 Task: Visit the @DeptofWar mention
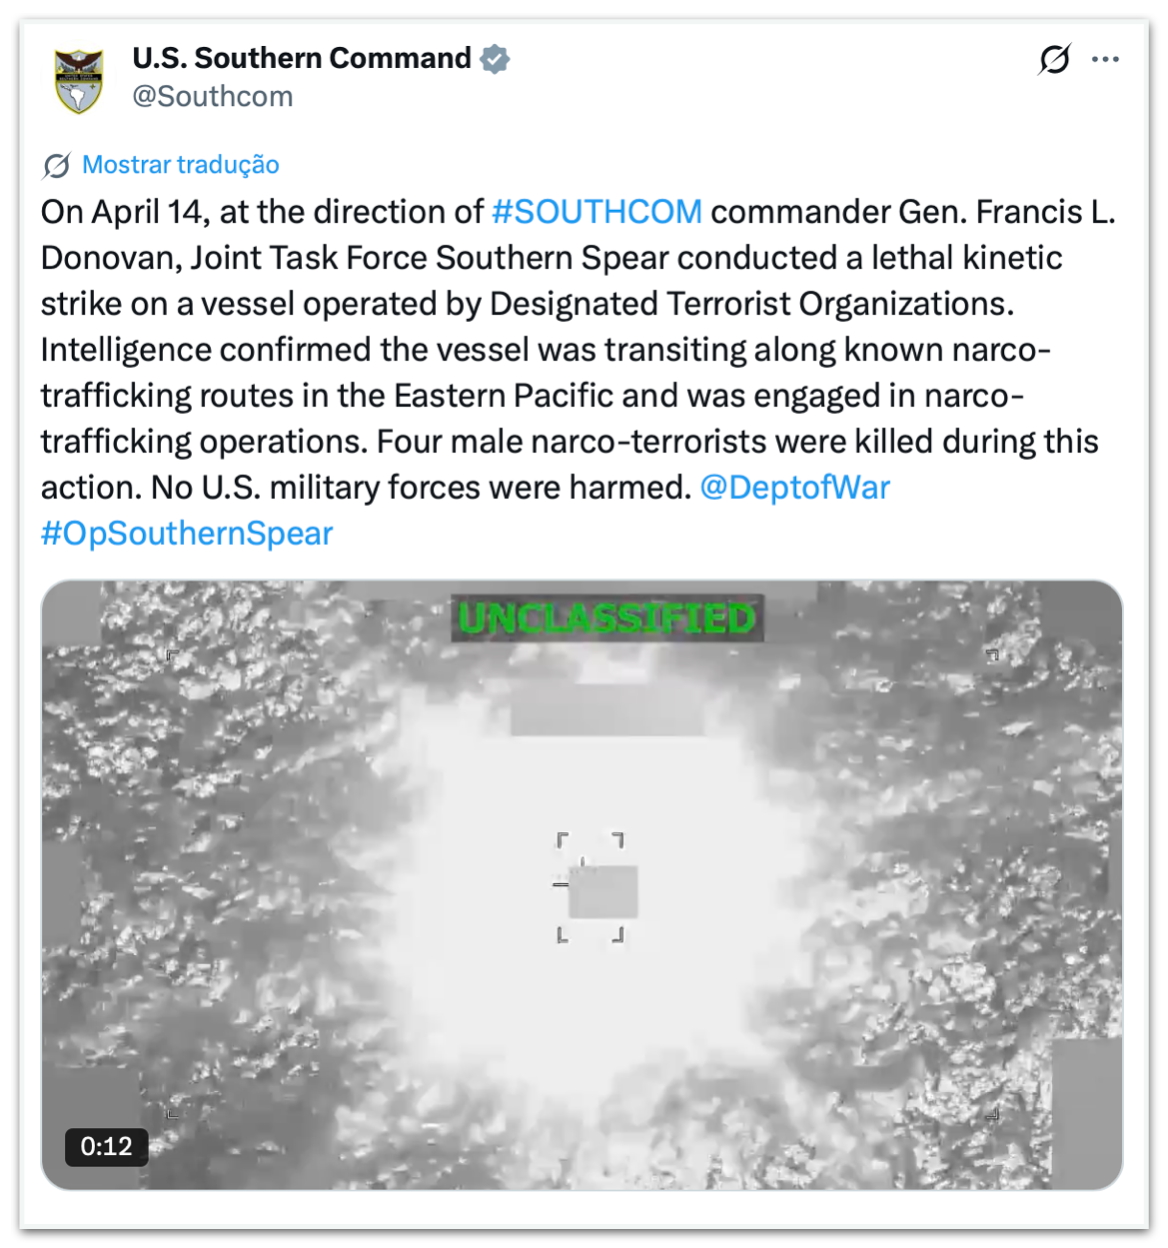click(x=794, y=487)
